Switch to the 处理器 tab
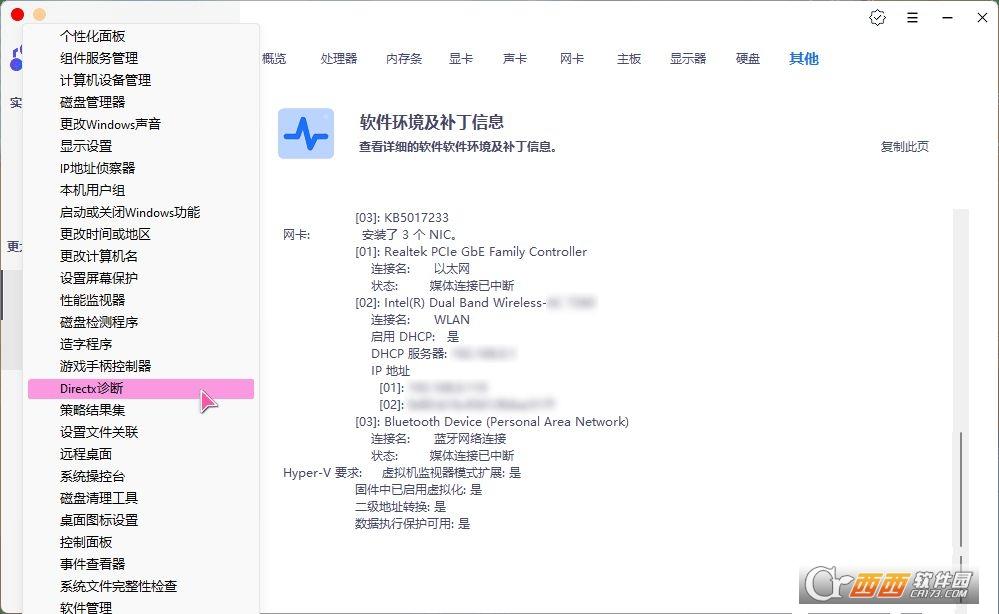 coord(339,59)
